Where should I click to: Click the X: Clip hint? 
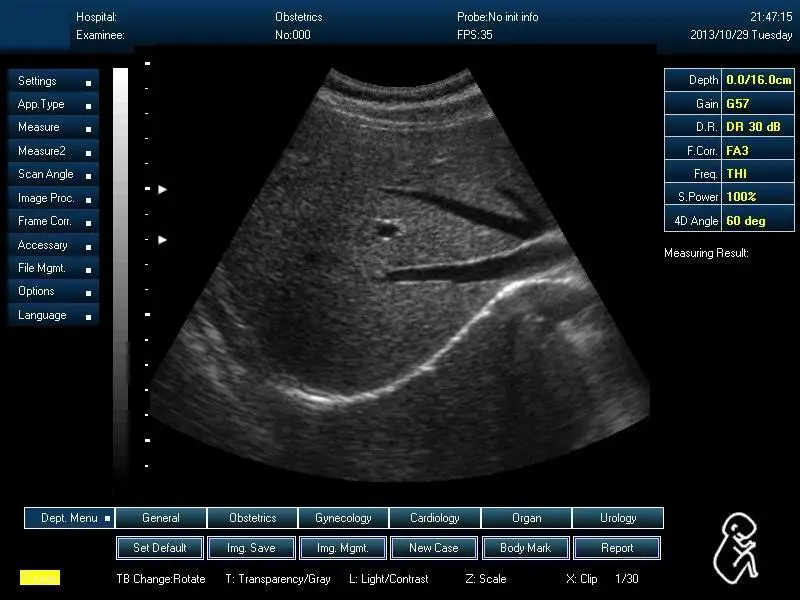582,579
